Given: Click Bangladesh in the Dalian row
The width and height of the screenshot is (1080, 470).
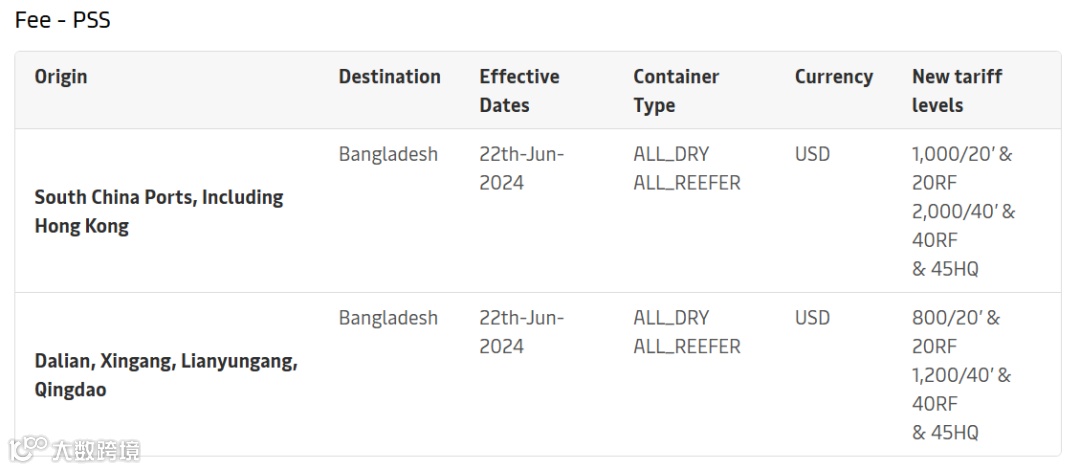Looking at the screenshot, I should [x=388, y=318].
